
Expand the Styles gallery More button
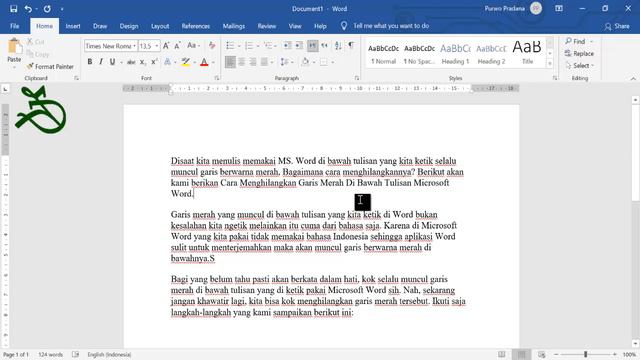pyautogui.click(x=550, y=63)
